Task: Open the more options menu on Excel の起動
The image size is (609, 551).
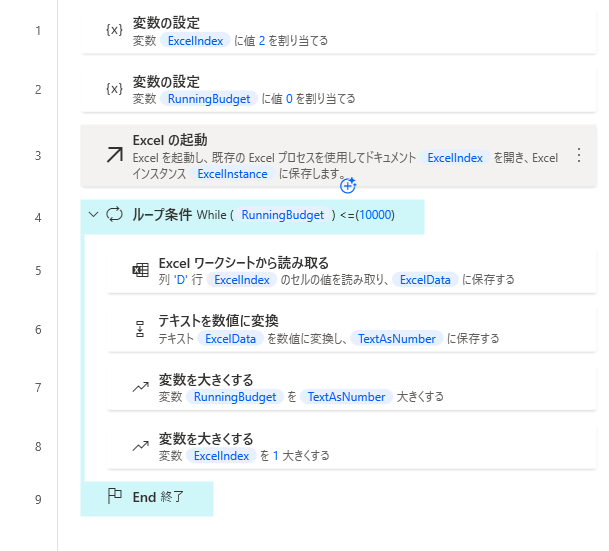Action: coord(579,155)
